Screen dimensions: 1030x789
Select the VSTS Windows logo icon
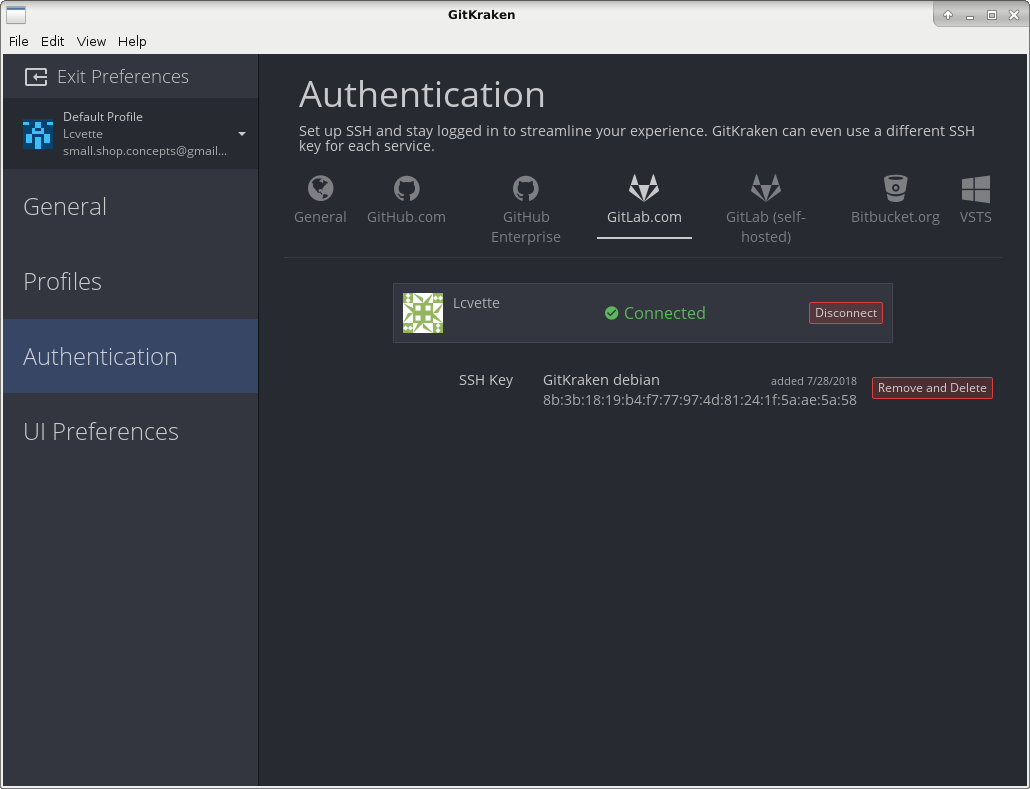coord(975,189)
